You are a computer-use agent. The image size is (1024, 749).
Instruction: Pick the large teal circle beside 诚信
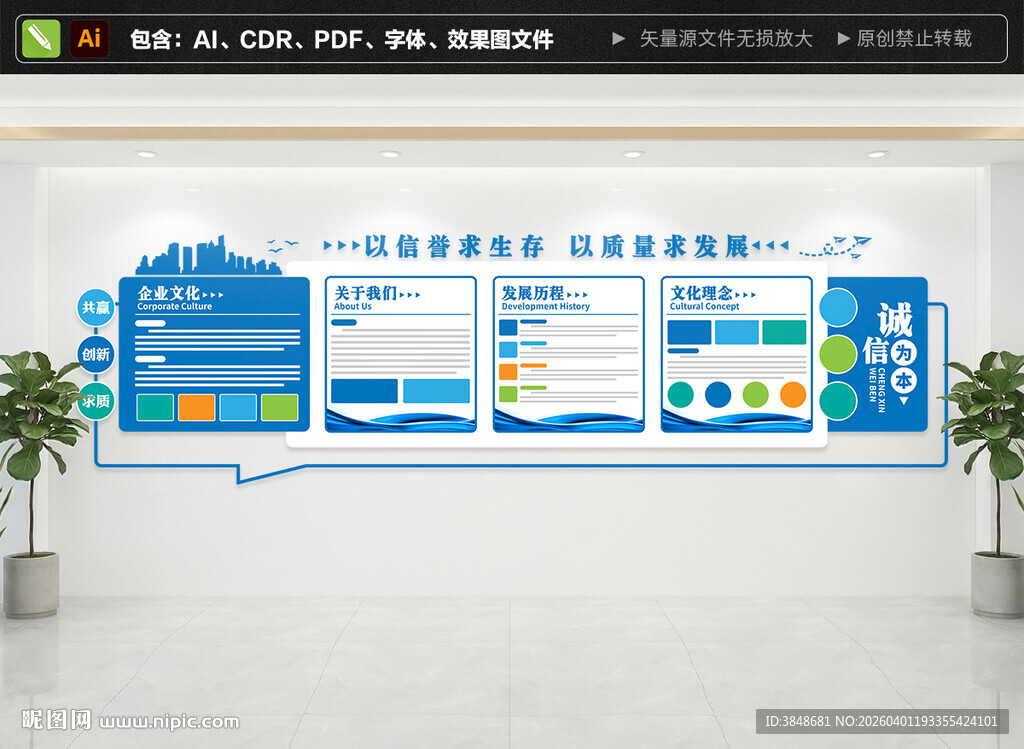[838, 402]
